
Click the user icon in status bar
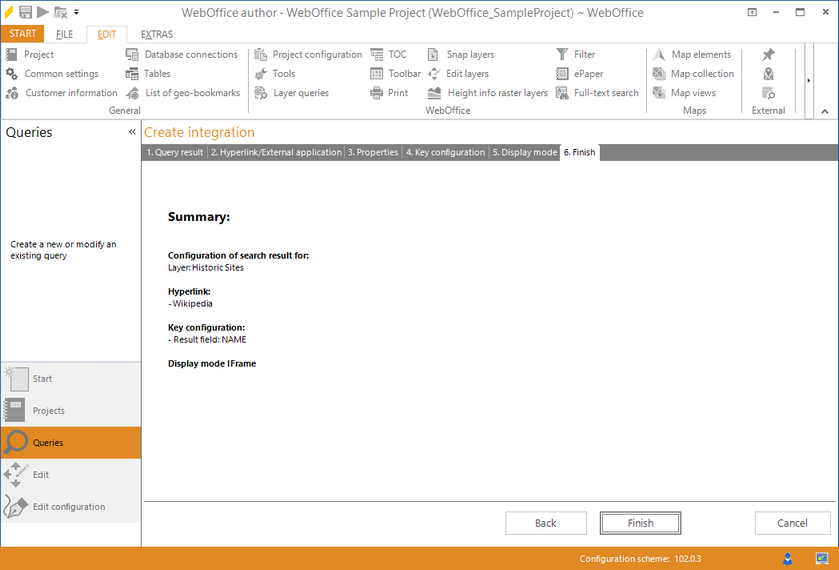tap(787, 559)
